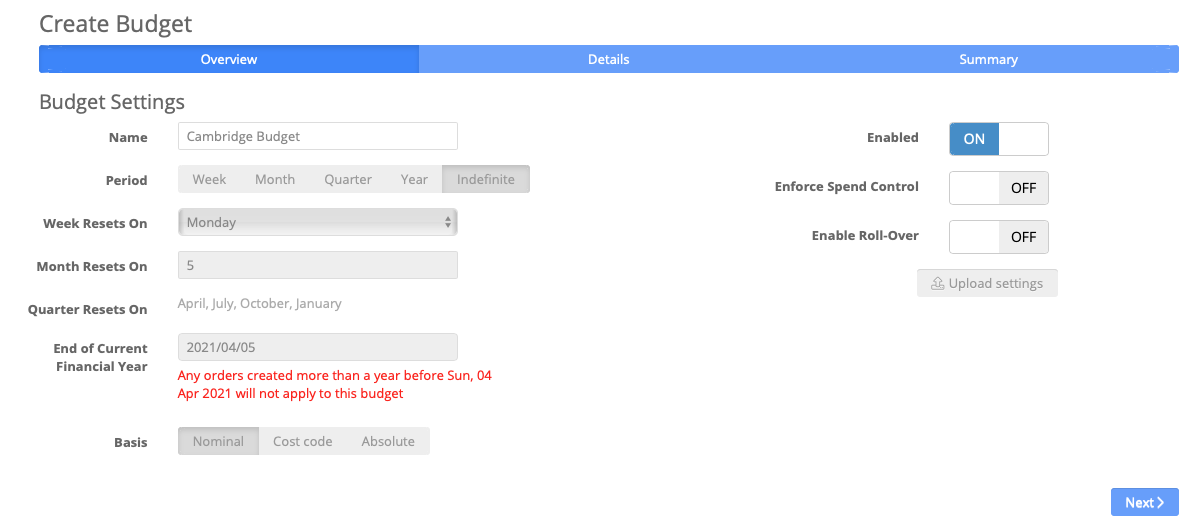This screenshot has width=1197, height=530.
Task: Go to the Summary step tab
Action: pos(988,59)
